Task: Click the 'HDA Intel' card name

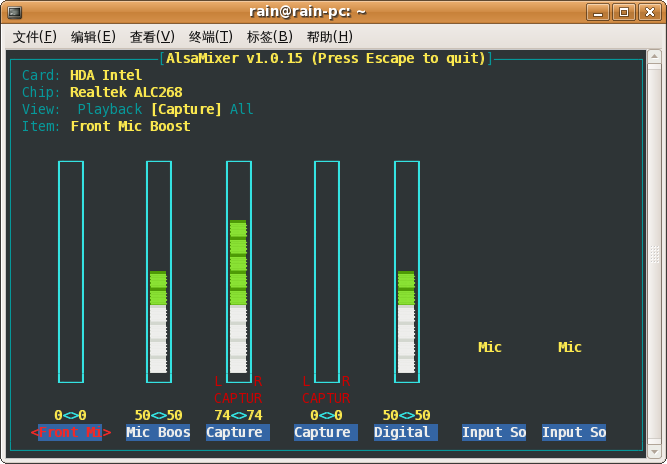Action: 106,75
